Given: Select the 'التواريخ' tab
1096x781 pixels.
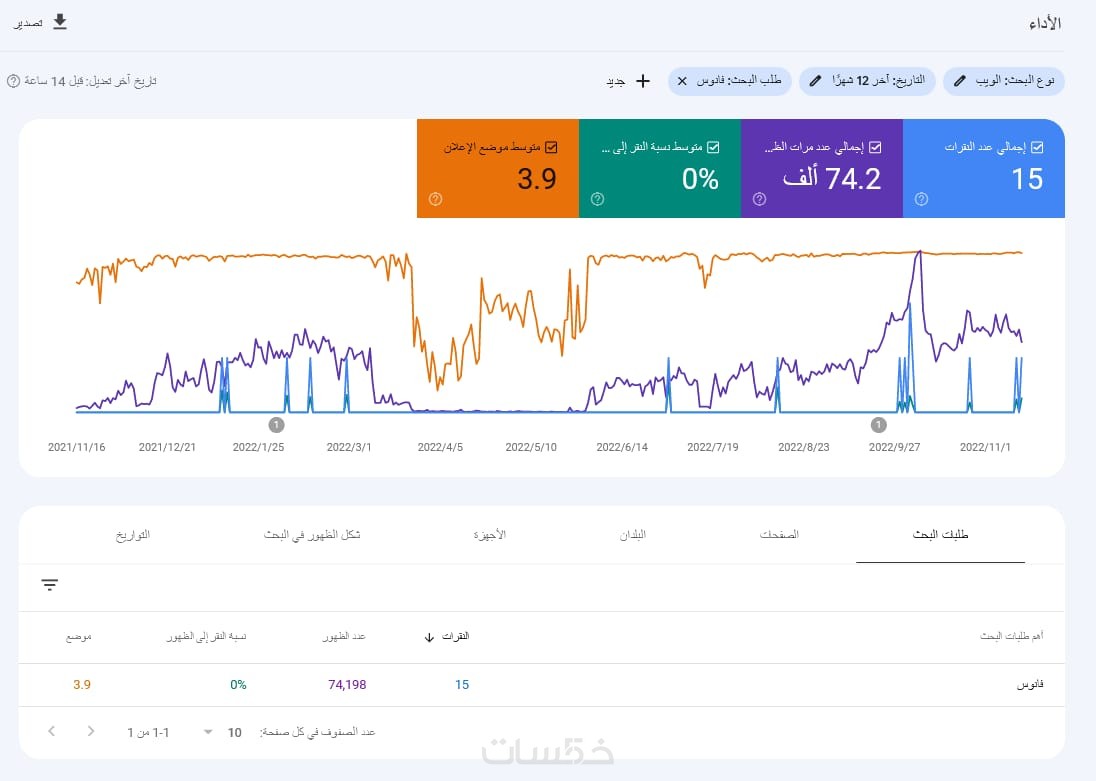Looking at the screenshot, I should click(x=133, y=535).
